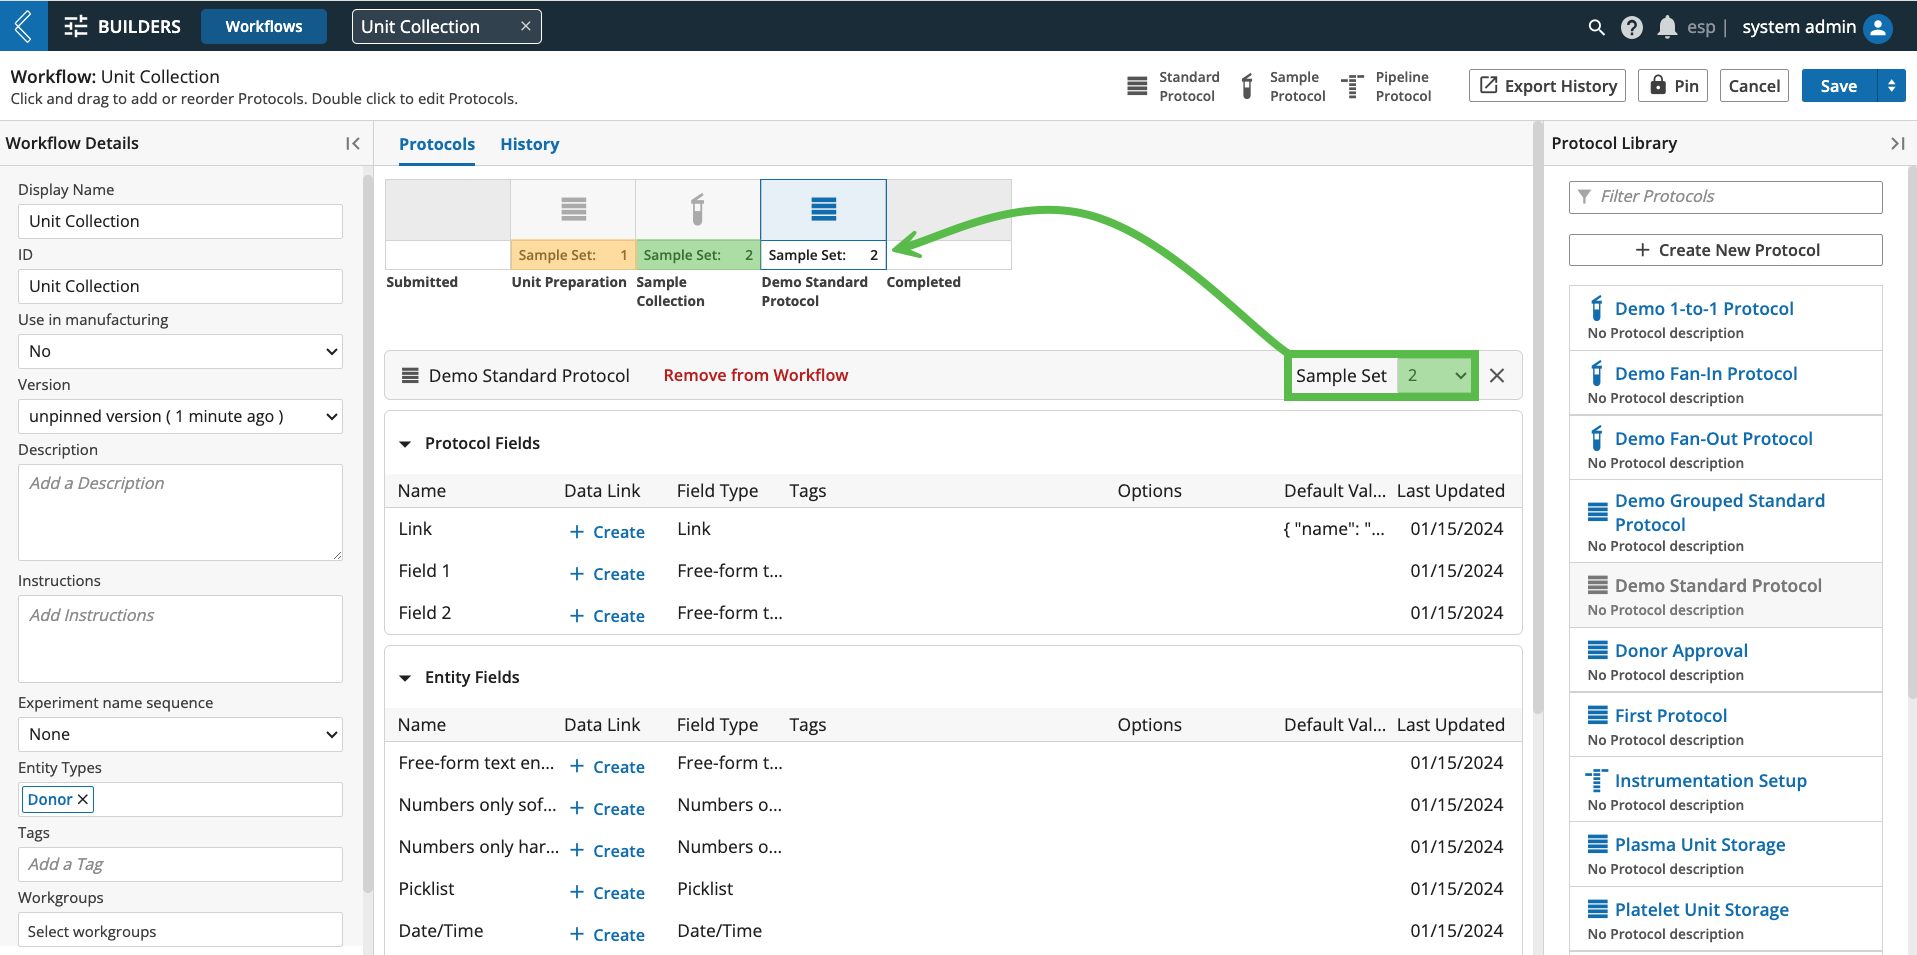Viewport: 1917px width, 955px height.
Task: Click the Cancel button
Action: 1754,86
